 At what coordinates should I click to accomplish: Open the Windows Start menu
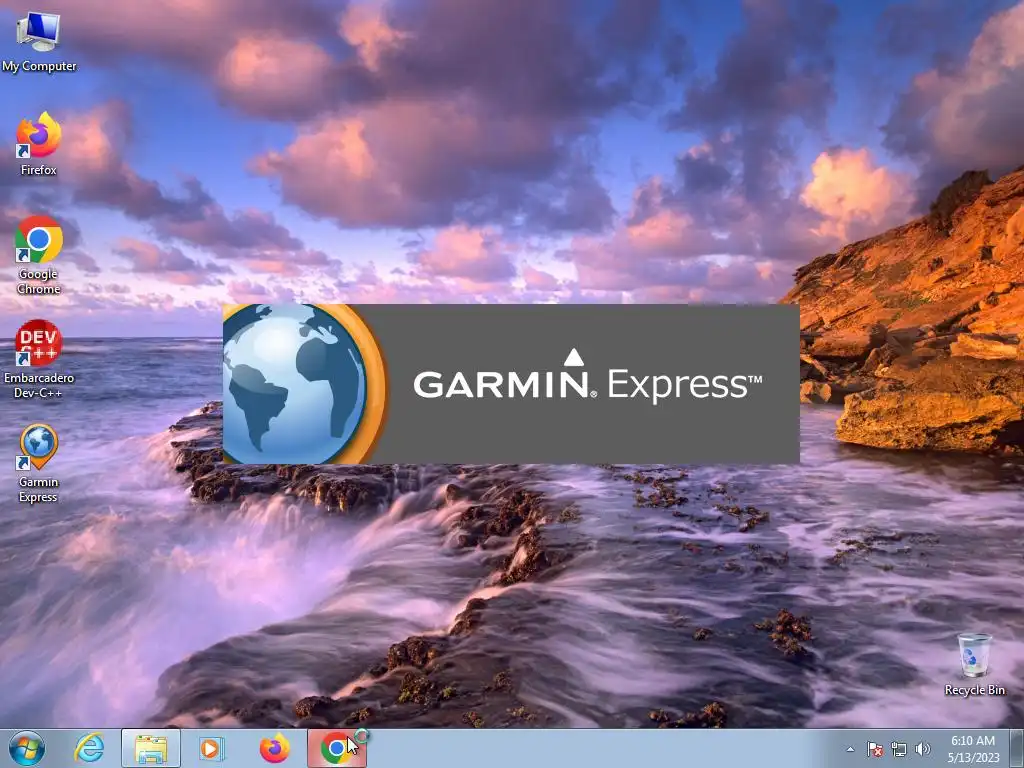(x=27, y=748)
